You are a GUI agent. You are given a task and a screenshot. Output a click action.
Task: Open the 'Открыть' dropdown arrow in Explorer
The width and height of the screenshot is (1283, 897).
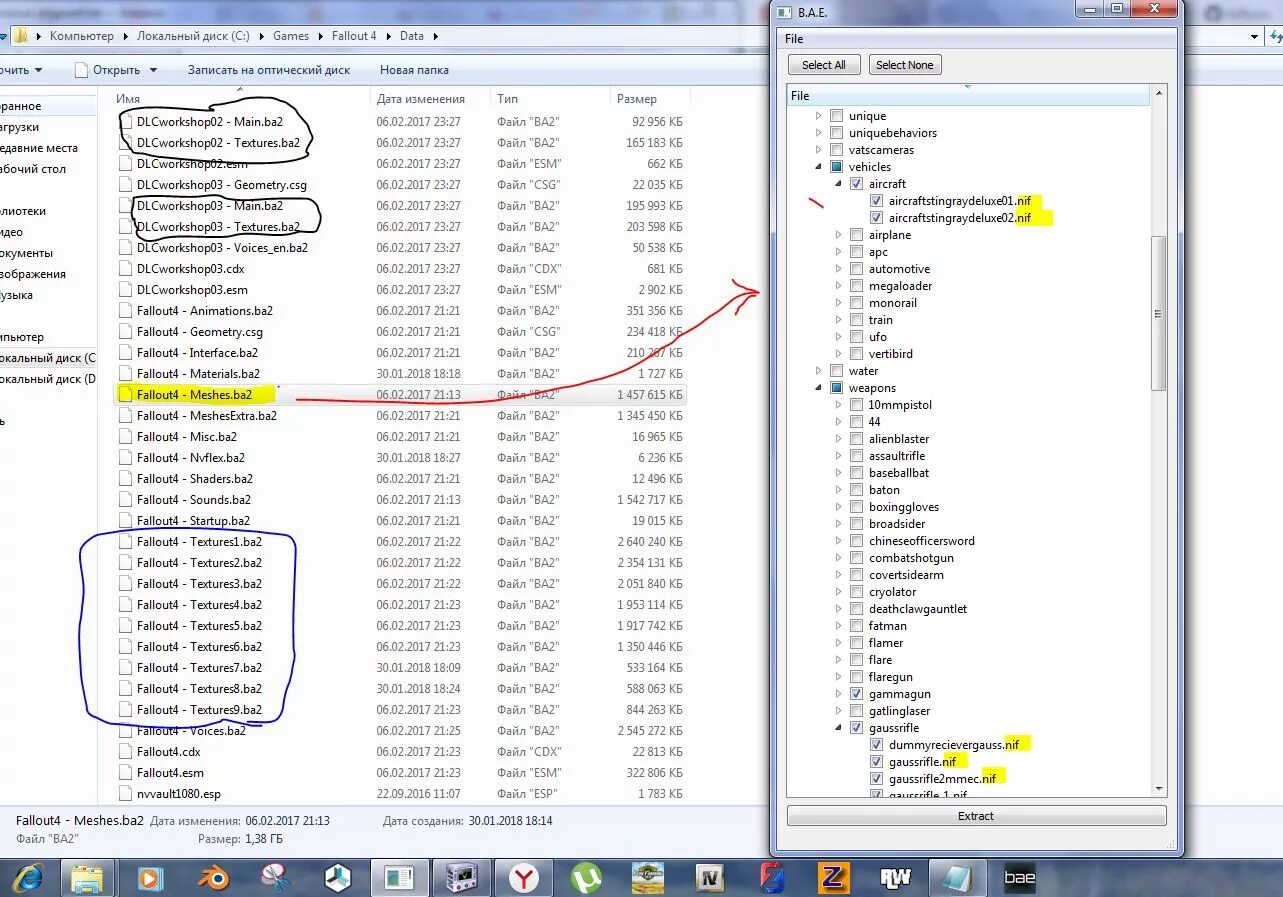(153, 70)
